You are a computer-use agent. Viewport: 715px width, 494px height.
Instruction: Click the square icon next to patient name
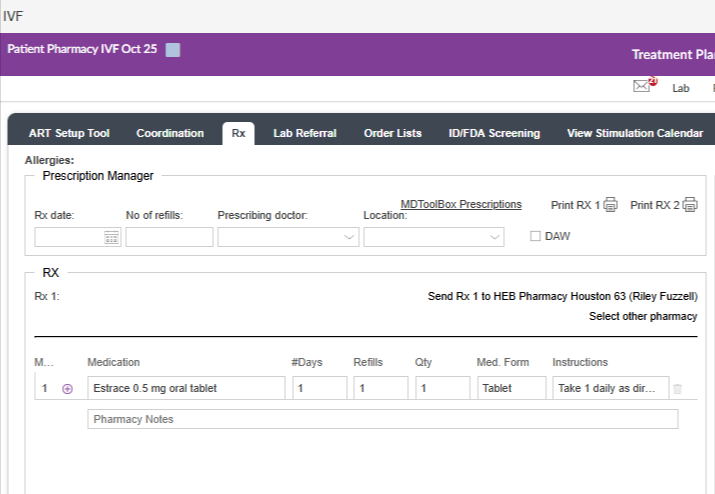(x=173, y=49)
